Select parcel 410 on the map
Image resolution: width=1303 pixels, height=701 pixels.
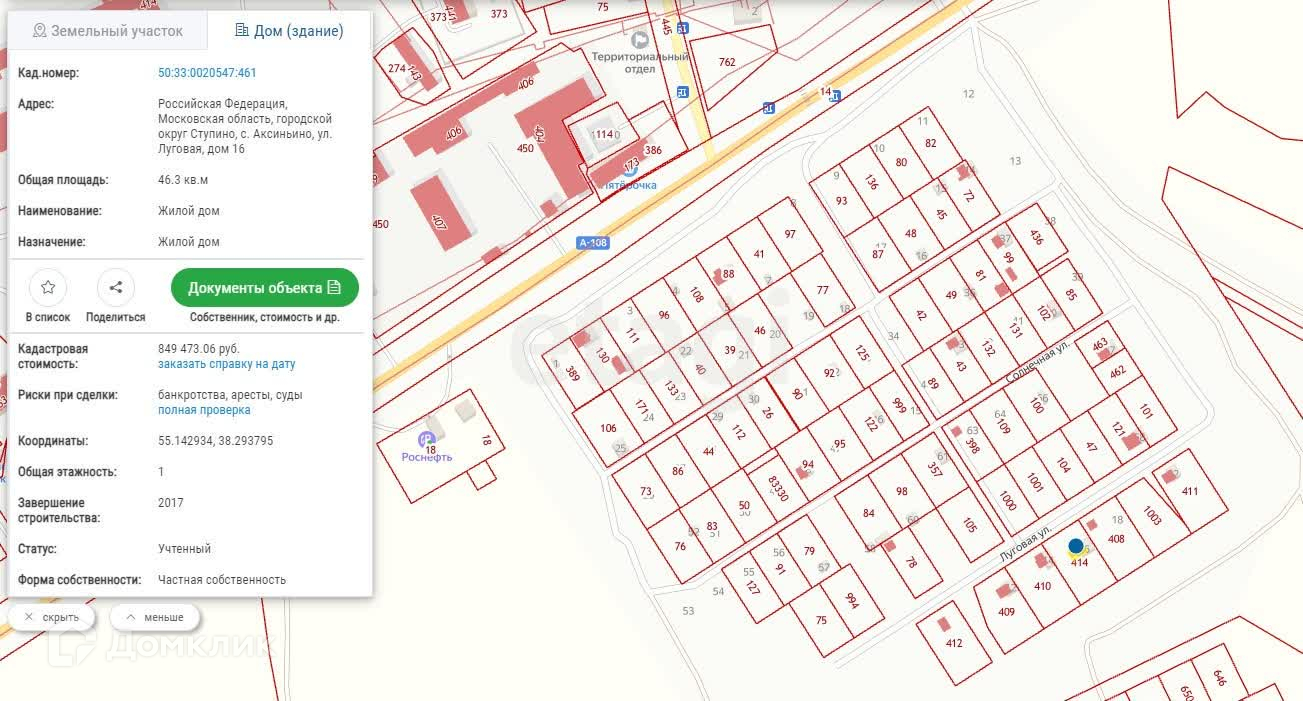tap(1042, 586)
